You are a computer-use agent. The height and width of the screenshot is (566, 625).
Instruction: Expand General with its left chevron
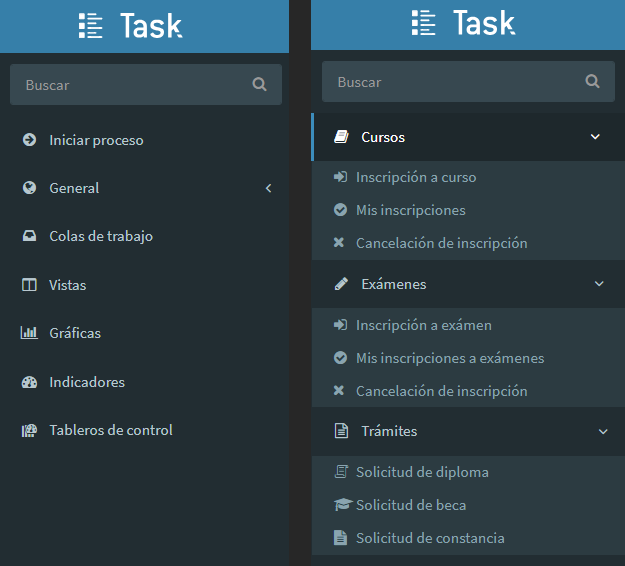point(269,188)
